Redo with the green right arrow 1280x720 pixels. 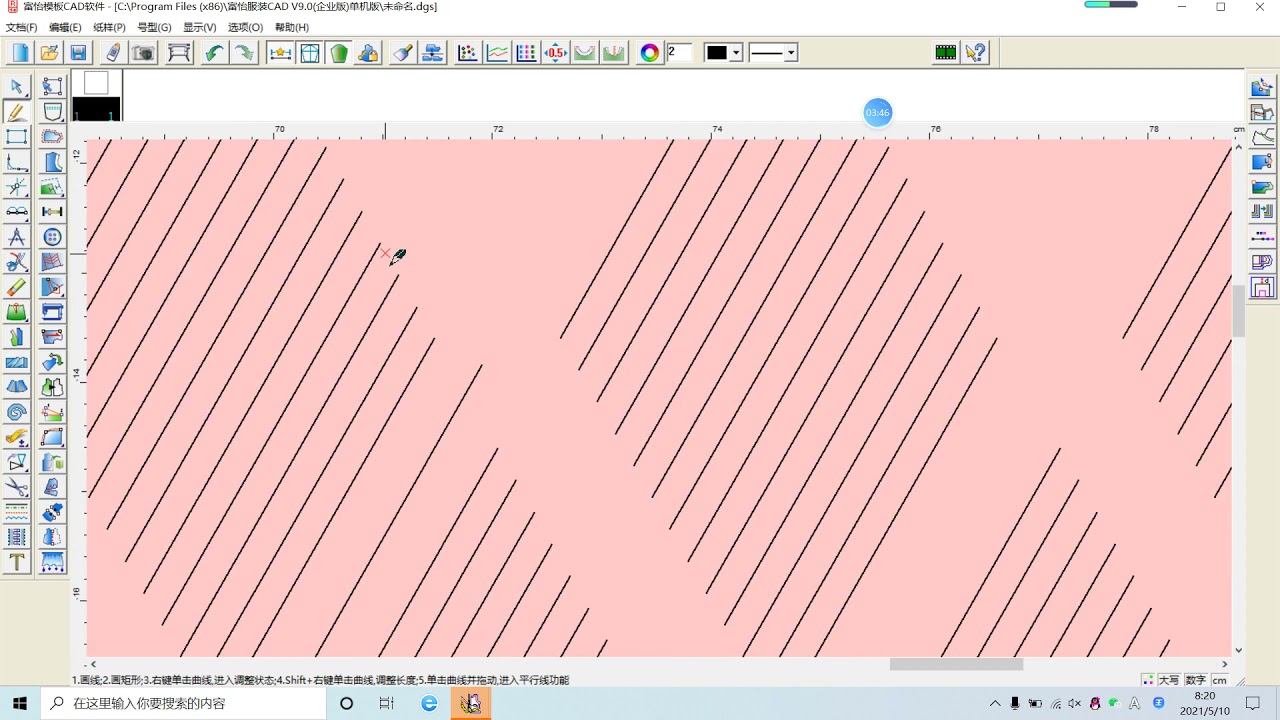(244, 53)
